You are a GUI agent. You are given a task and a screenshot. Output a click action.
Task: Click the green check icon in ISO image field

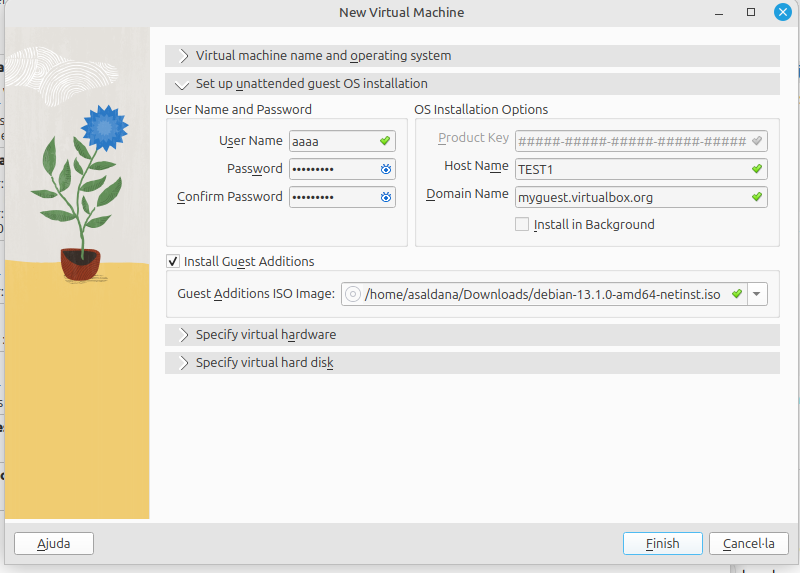[x=737, y=294]
